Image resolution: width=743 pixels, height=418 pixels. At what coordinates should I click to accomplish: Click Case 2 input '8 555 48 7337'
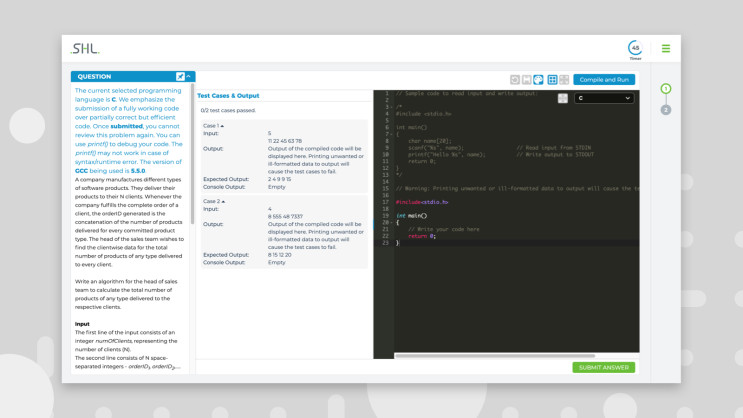285,216
